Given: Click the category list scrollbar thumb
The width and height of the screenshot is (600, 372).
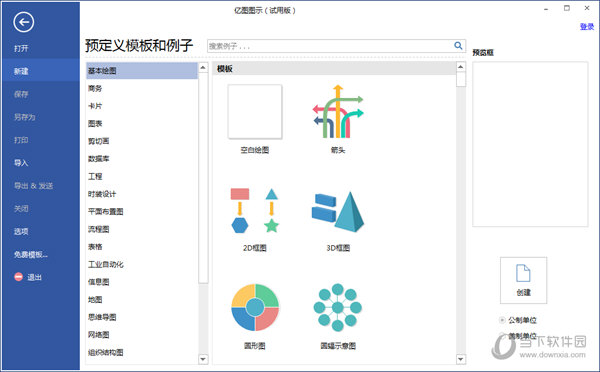Looking at the screenshot, I should pos(203,178).
